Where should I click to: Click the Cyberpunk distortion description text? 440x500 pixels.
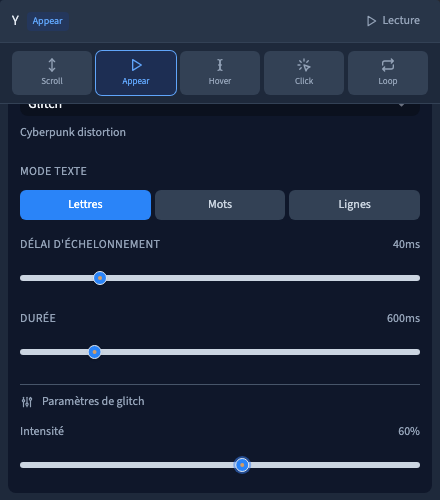click(x=73, y=132)
